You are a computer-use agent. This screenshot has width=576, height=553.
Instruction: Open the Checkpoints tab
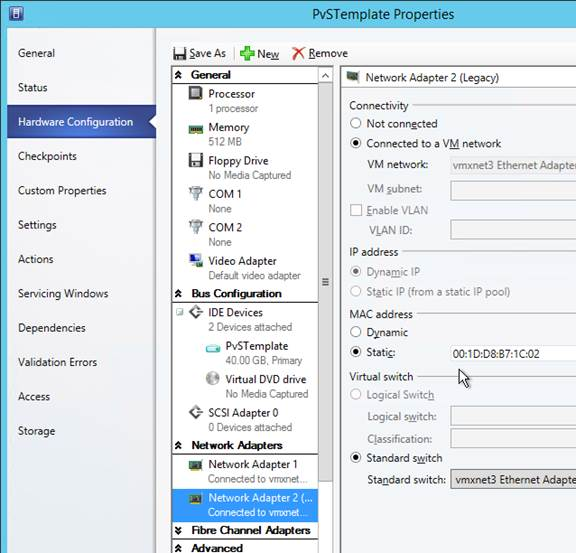47,156
